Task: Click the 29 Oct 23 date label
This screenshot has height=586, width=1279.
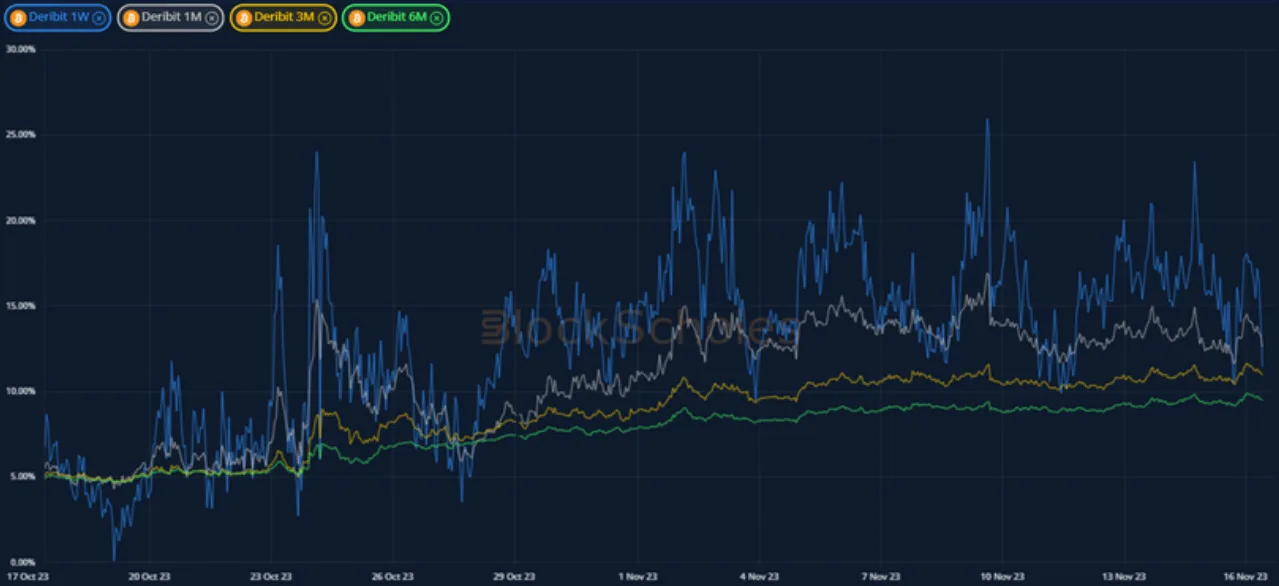Action: pyautogui.click(x=515, y=577)
